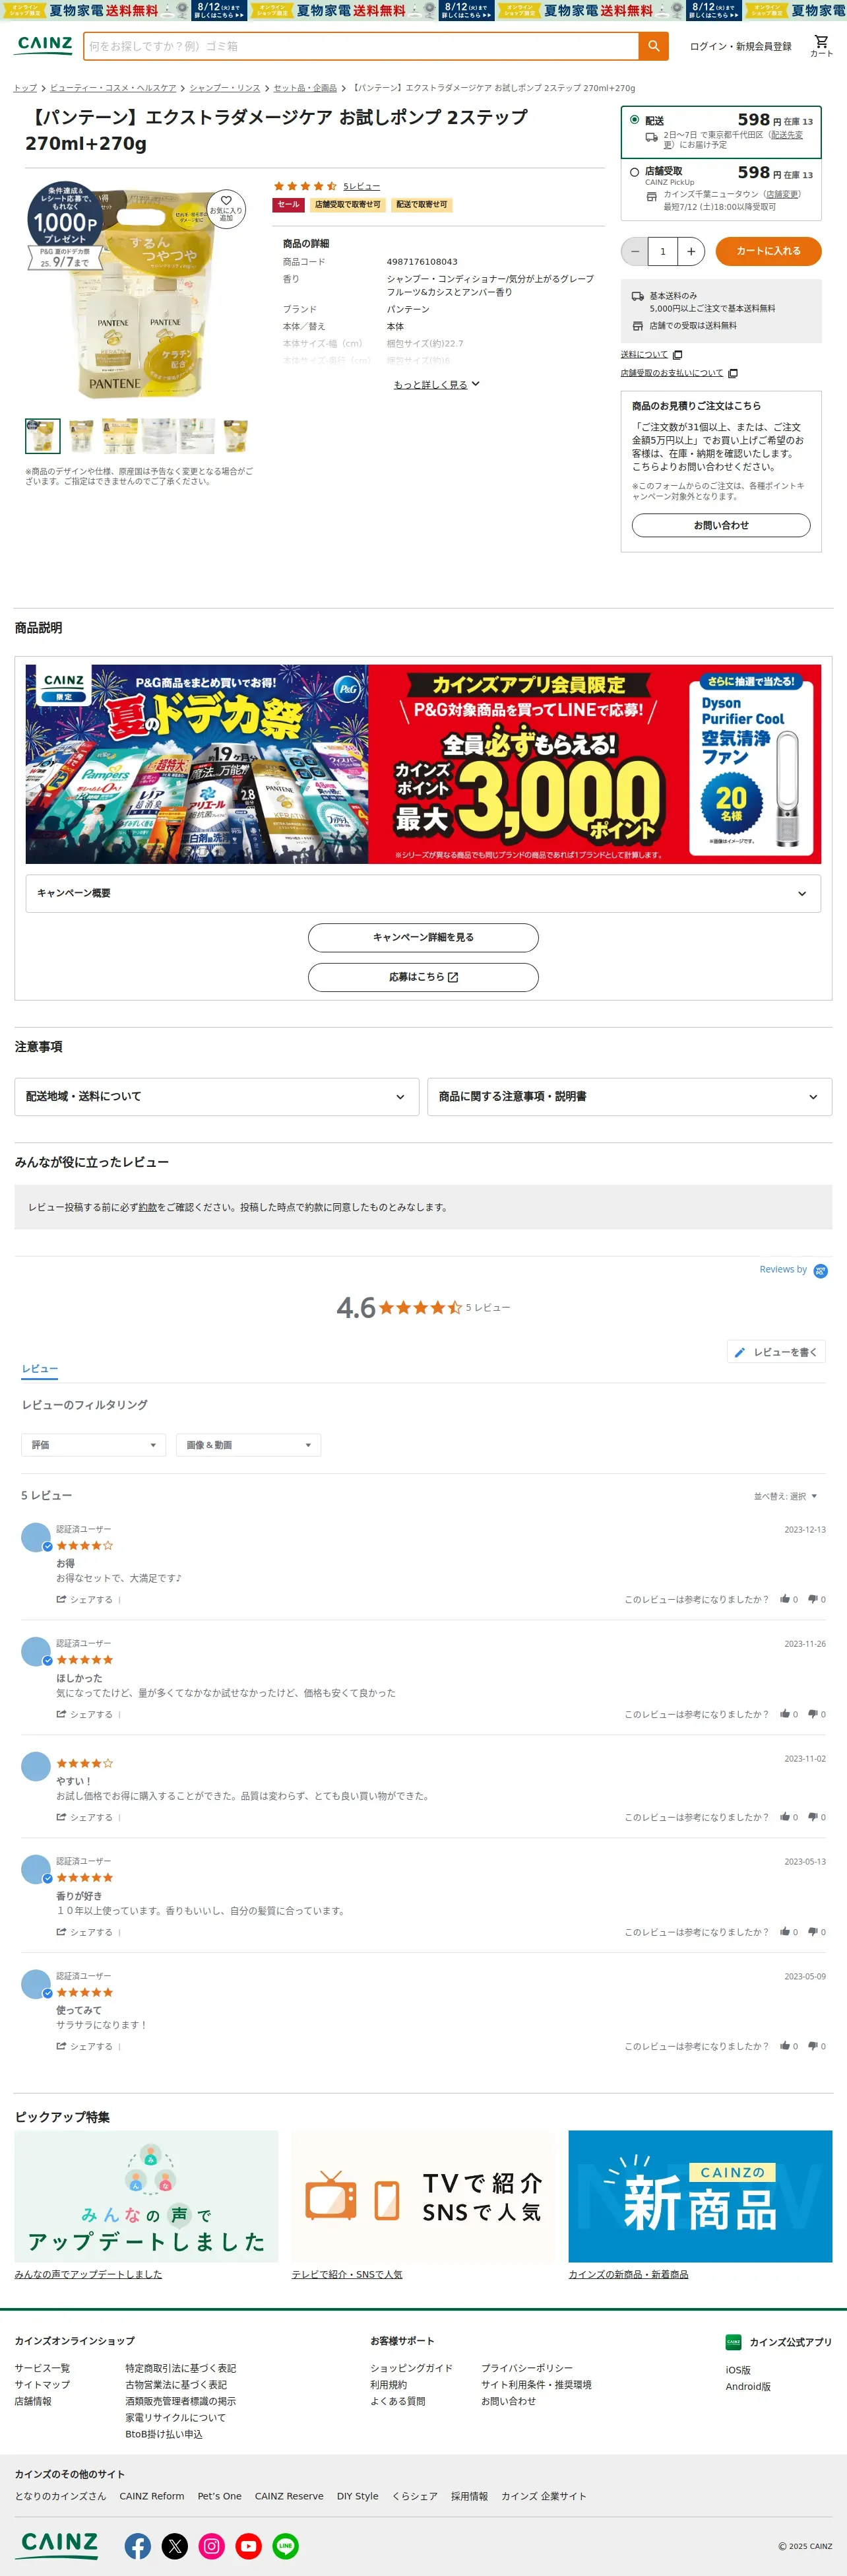Click 応募はこちら button
Image resolution: width=847 pixels, height=2576 pixels.
423,977
